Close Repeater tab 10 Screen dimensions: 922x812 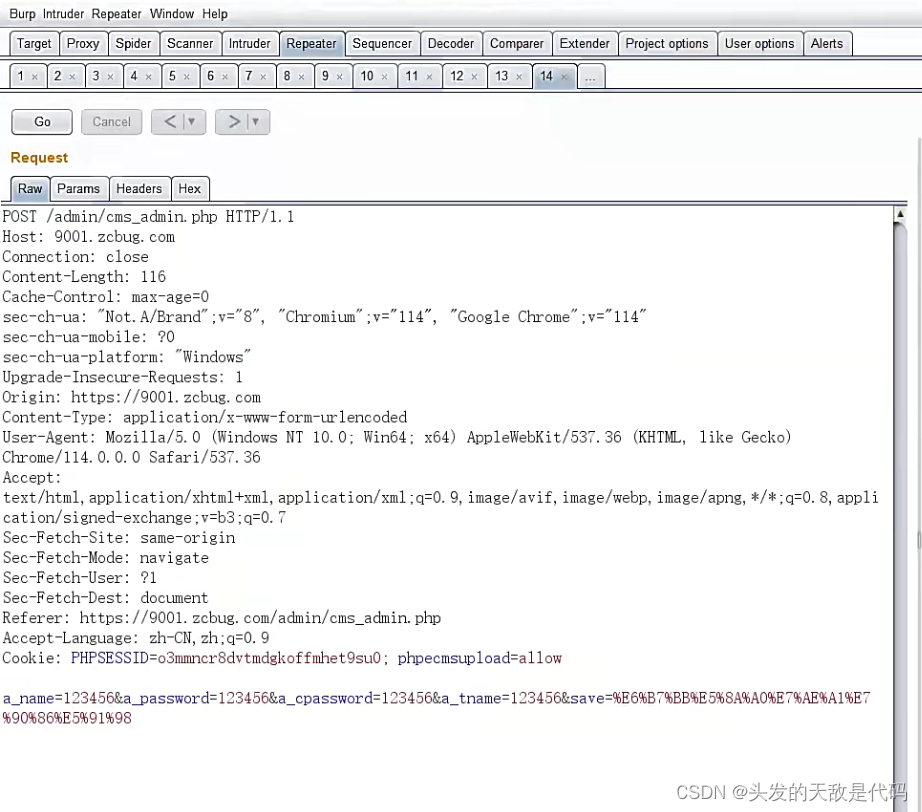385,76
